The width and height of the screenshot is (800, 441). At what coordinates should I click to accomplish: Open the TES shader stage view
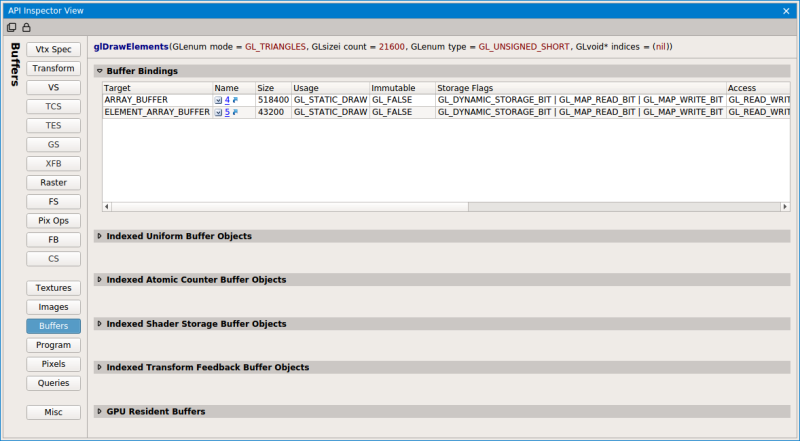(x=54, y=126)
